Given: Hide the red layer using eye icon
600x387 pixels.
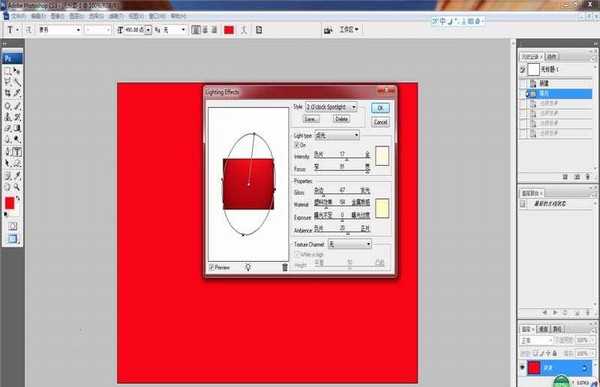Looking at the screenshot, I should pyautogui.click(x=522, y=367).
